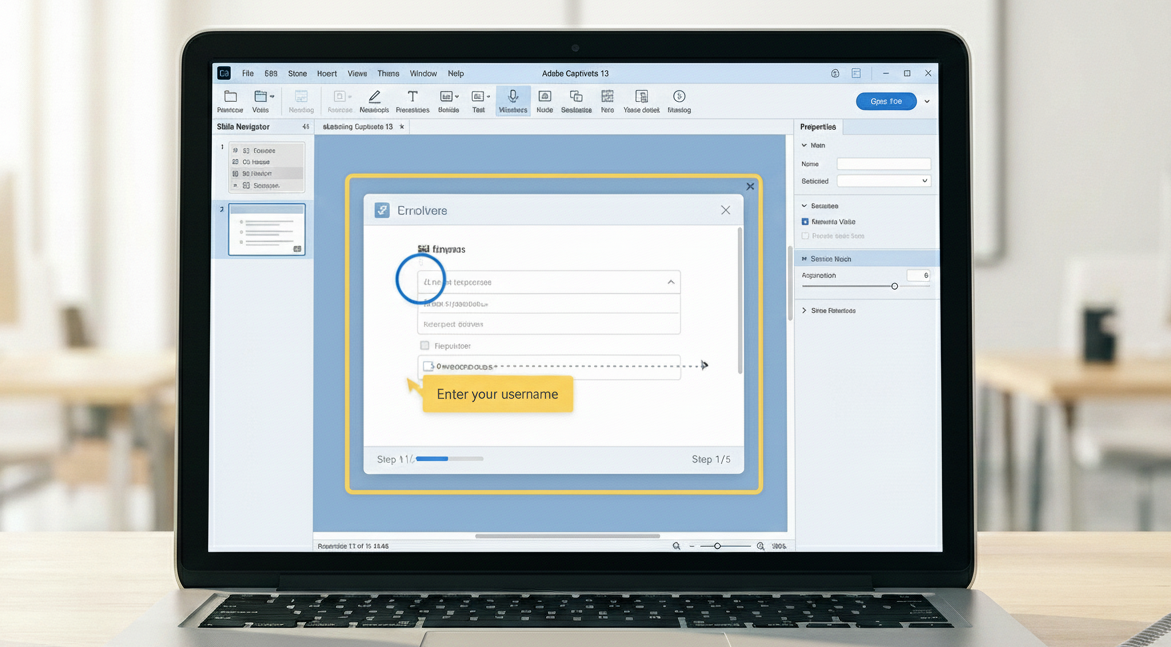Tick the checkbox above the username field
The width and height of the screenshot is (1171, 647).
425,346
